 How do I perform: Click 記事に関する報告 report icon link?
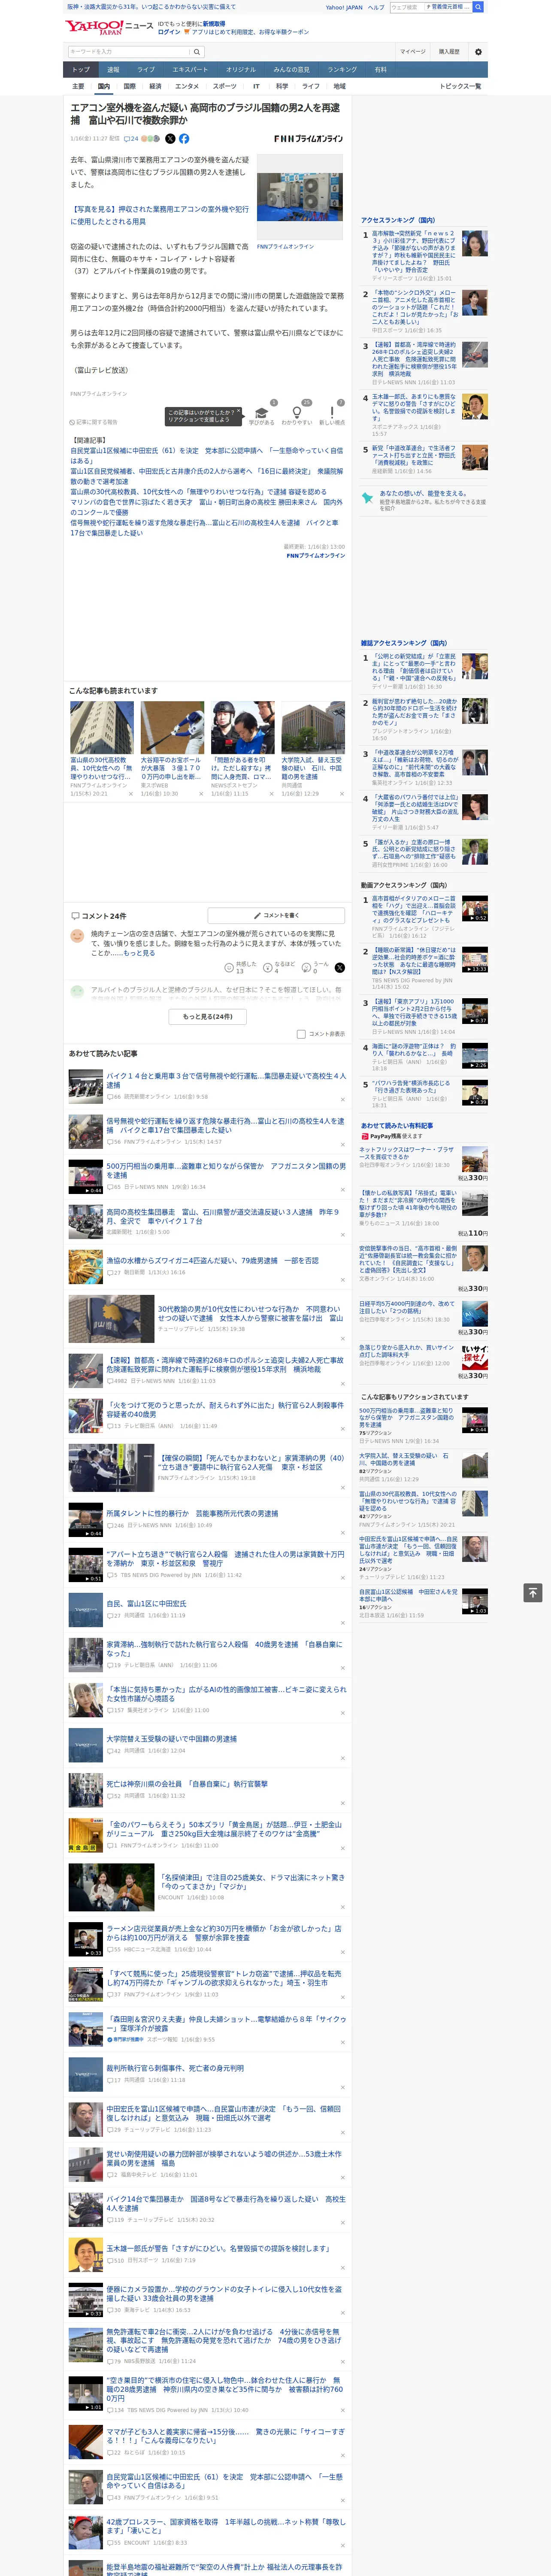[94, 421]
